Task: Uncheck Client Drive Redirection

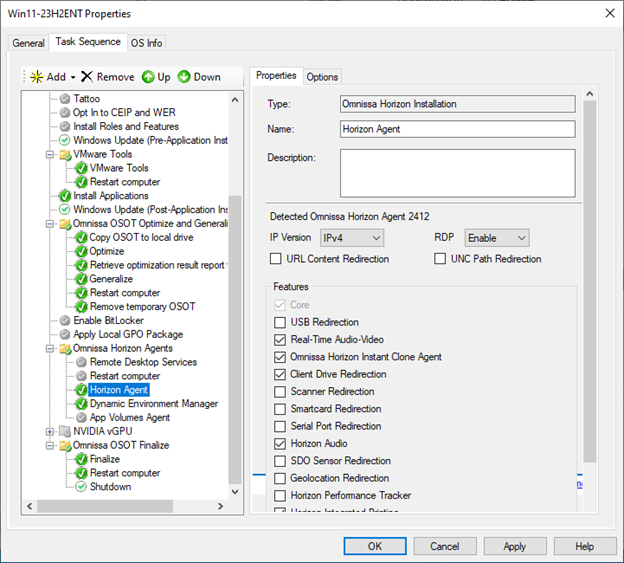Action: [280, 374]
